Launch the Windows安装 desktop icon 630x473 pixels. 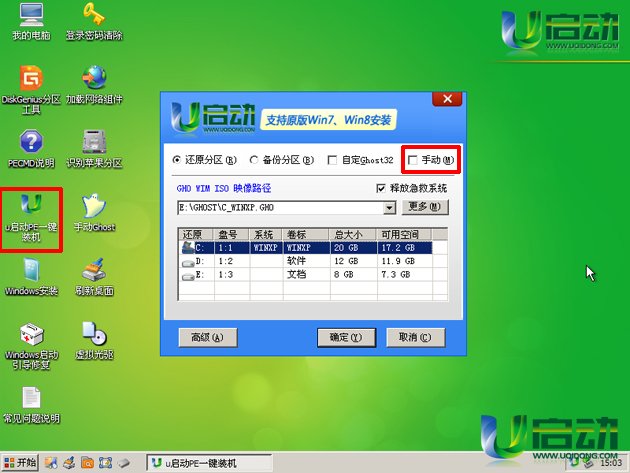click(31, 269)
